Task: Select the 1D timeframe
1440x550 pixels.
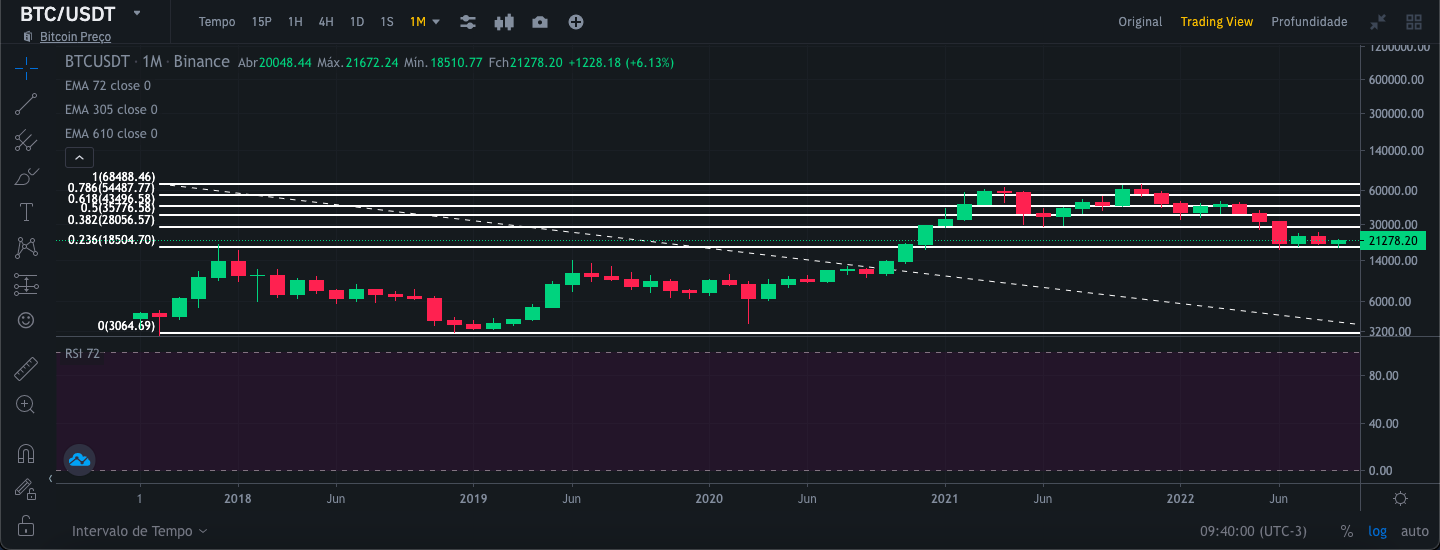Action: [x=357, y=22]
